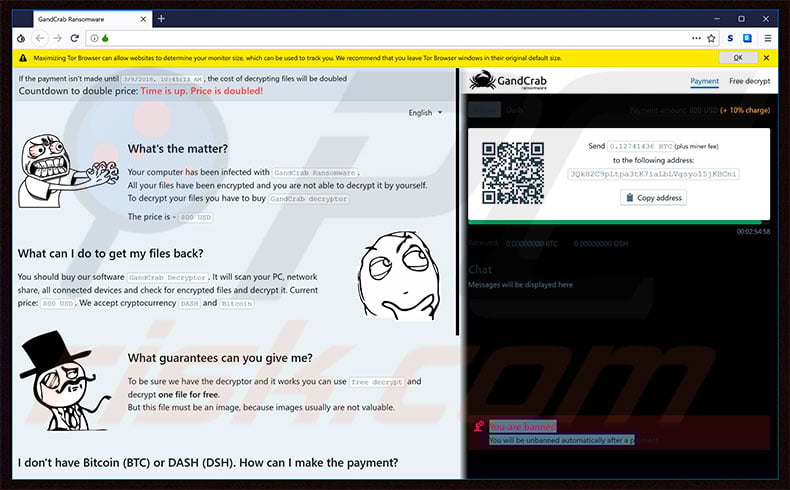Click the warning triangle icon in notification bar

(23, 58)
